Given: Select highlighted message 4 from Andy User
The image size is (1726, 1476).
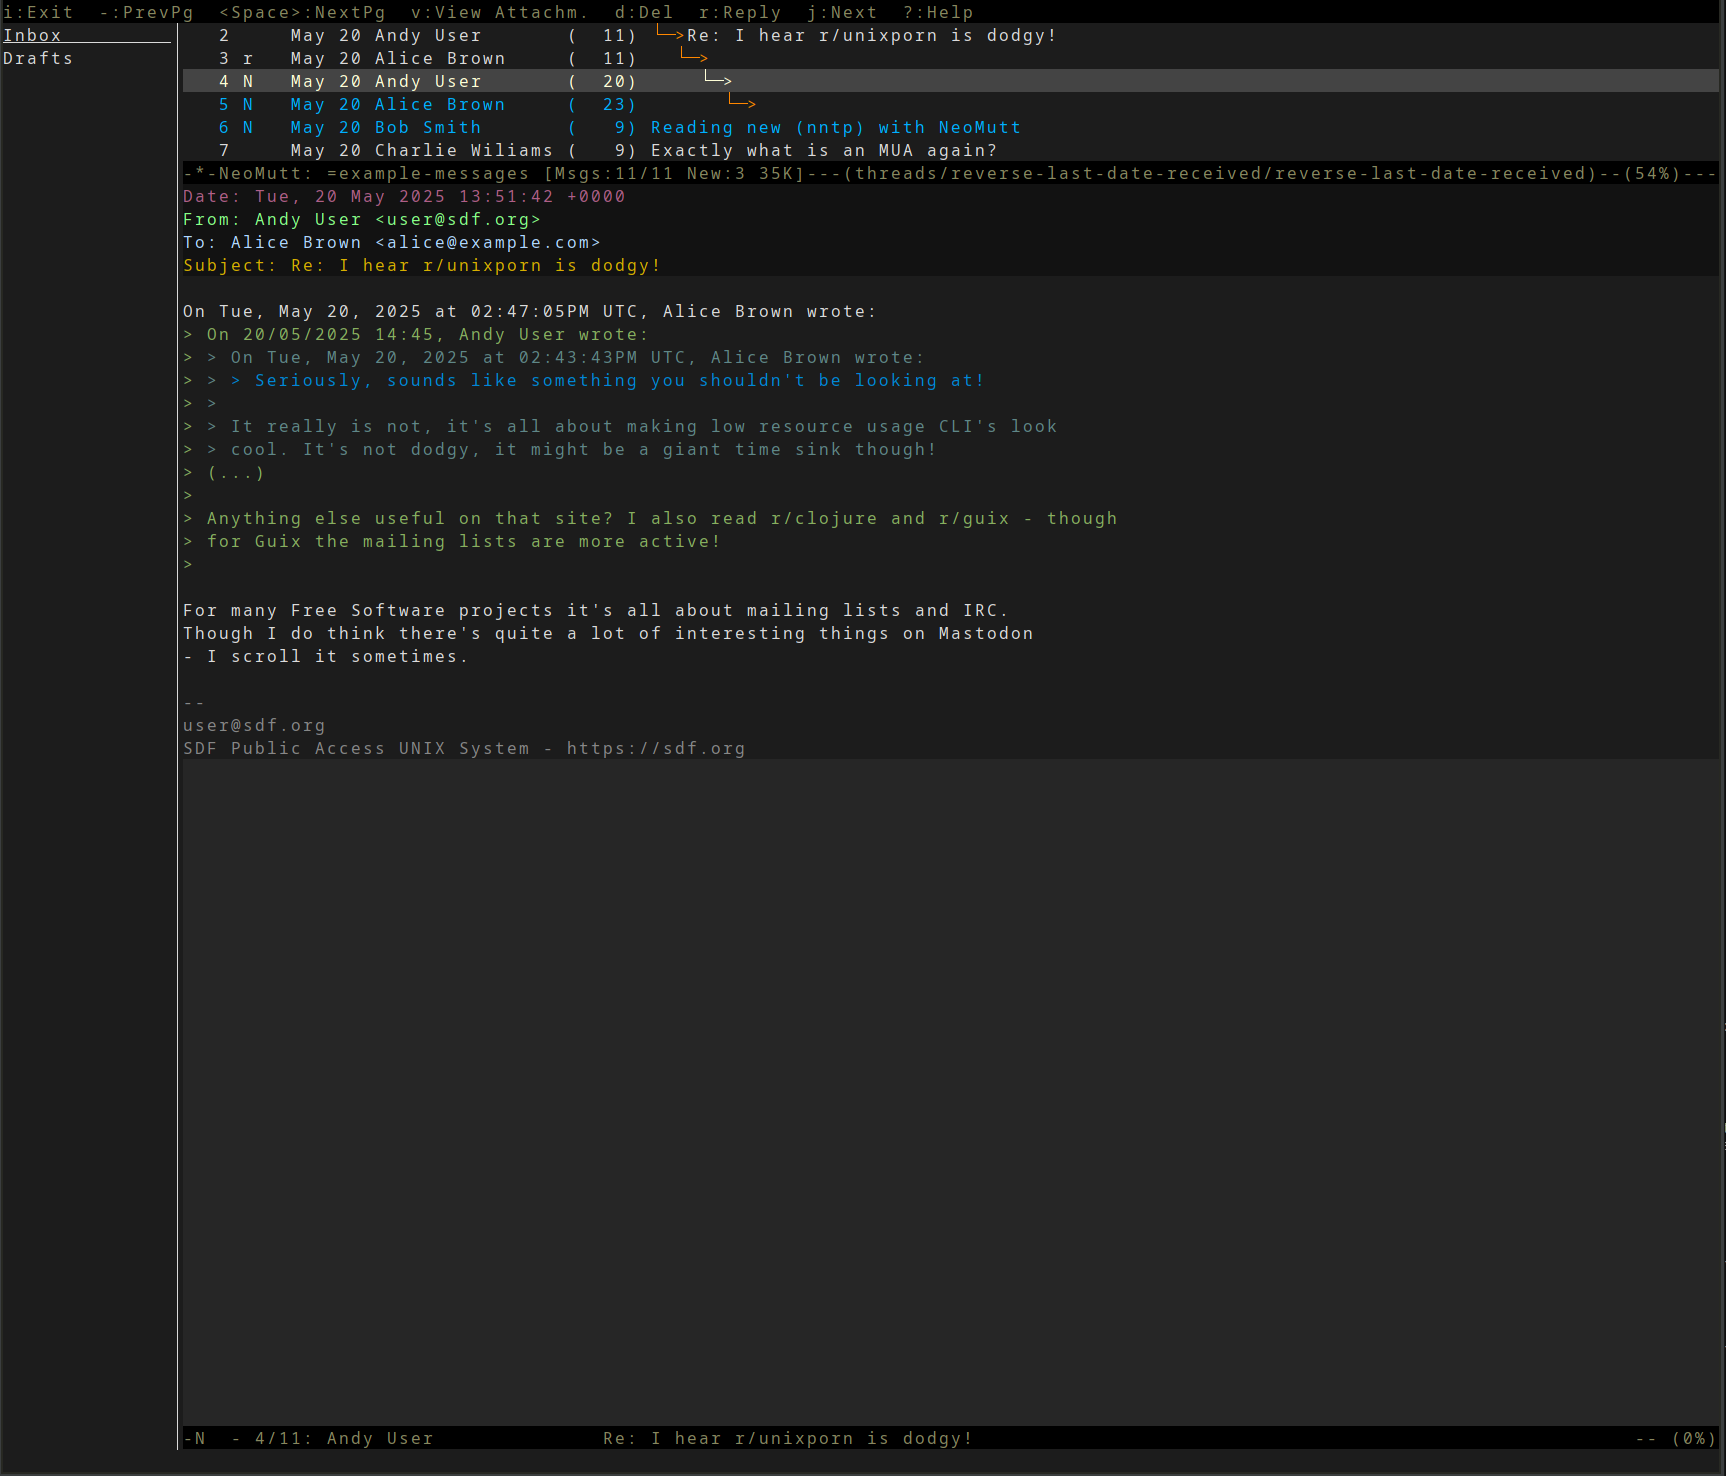Looking at the screenshot, I should point(950,81).
